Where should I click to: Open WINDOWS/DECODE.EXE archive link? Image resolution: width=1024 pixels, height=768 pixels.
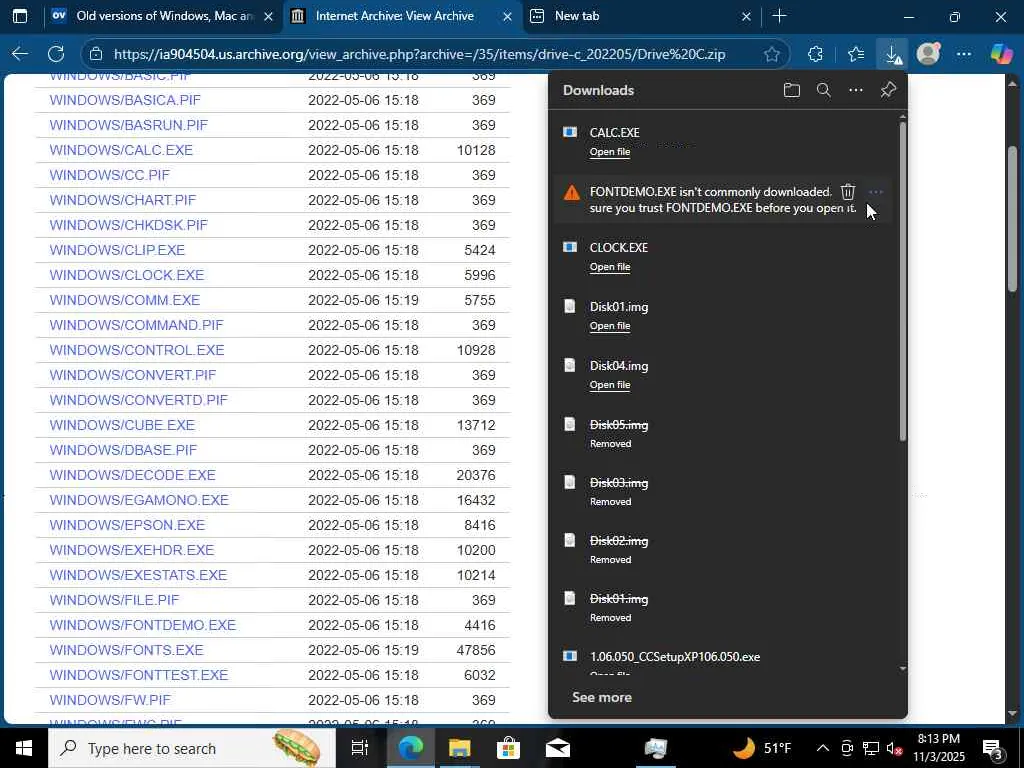[x=133, y=475]
